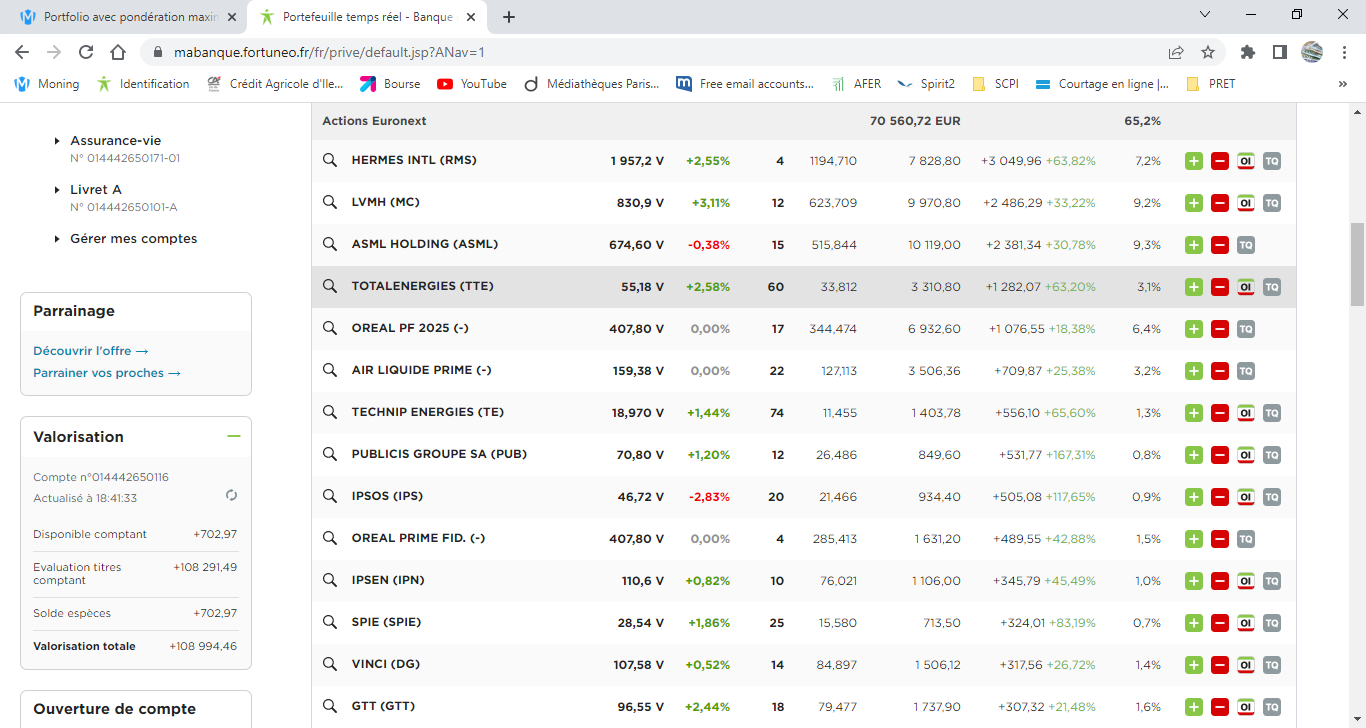Image resolution: width=1366 pixels, height=728 pixels.
Task: Open Crédit Agricole d'Ile bookmark
Action: click(x=275, y=84)
